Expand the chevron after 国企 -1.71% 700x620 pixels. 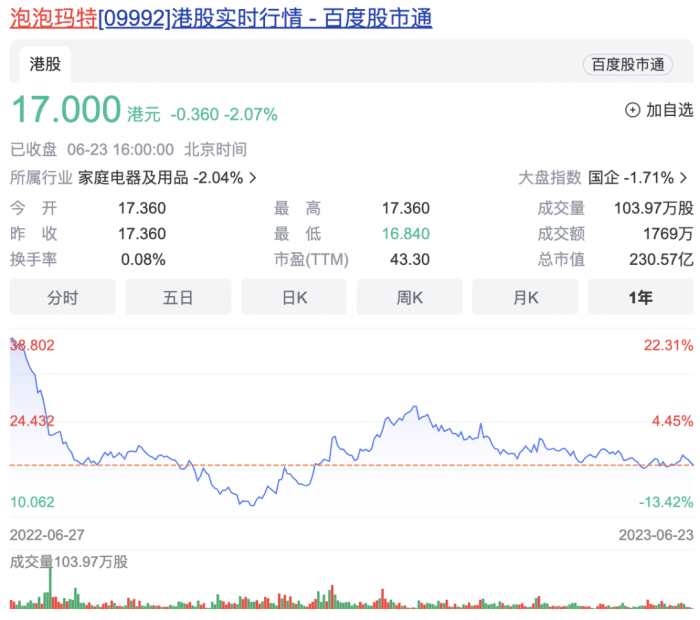click(x=684, y=178)
